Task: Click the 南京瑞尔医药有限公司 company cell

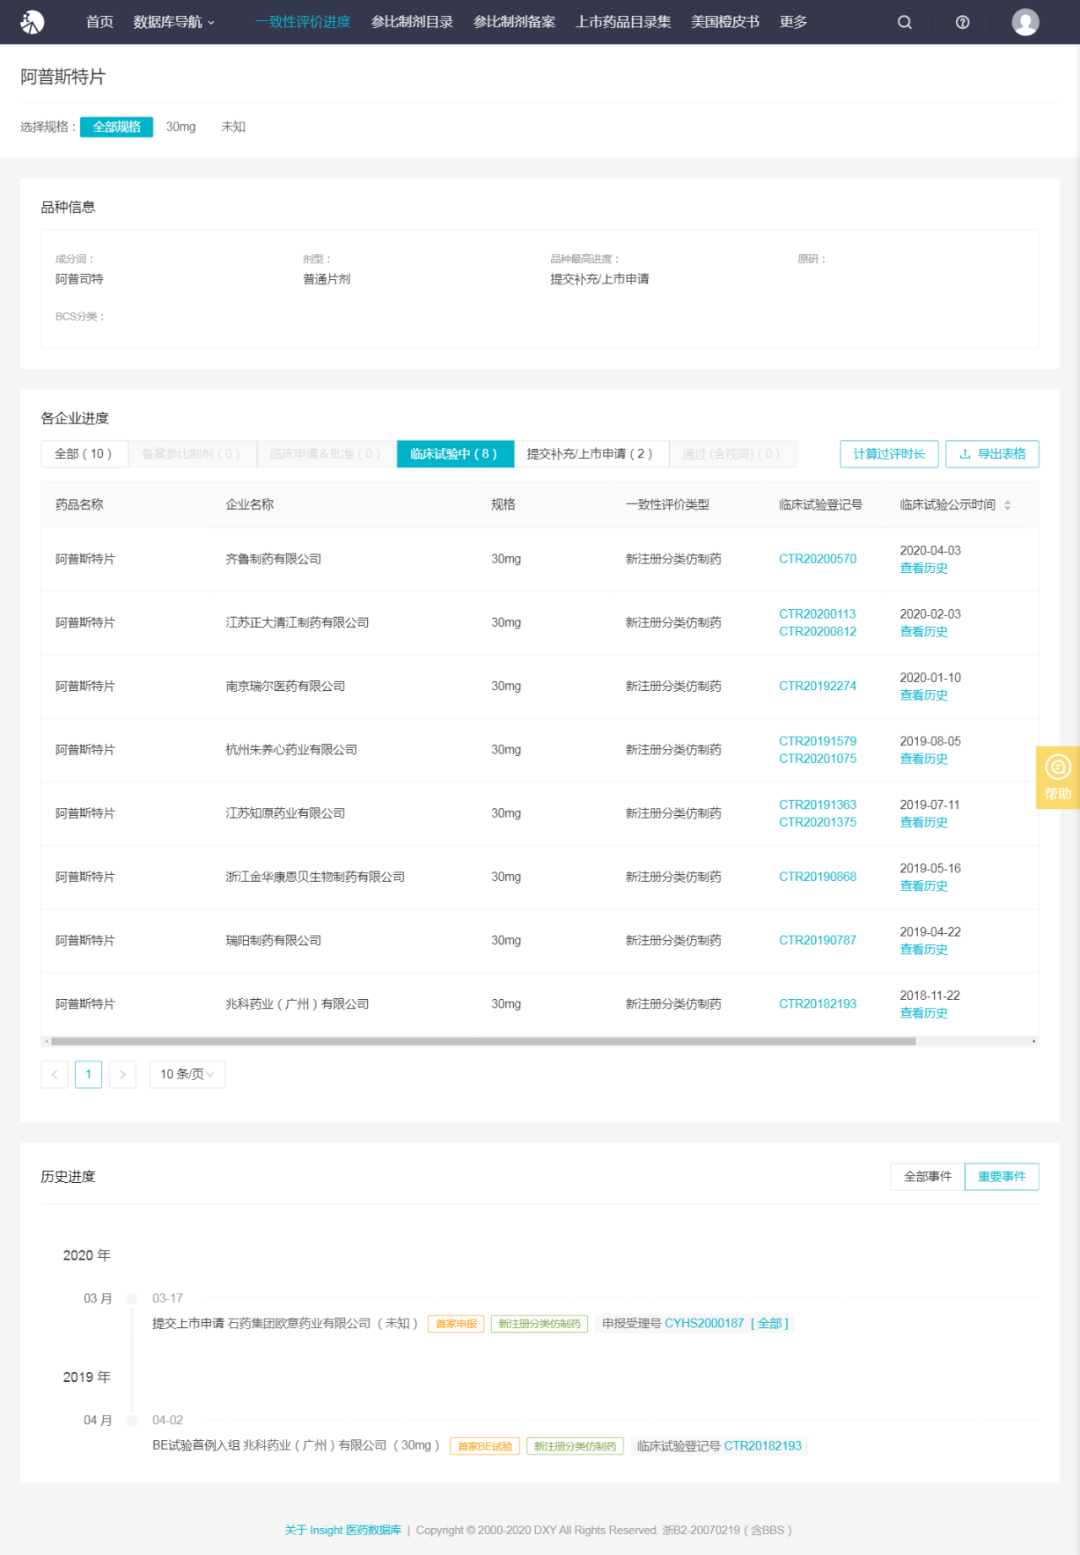Action: tap(285, 686)
